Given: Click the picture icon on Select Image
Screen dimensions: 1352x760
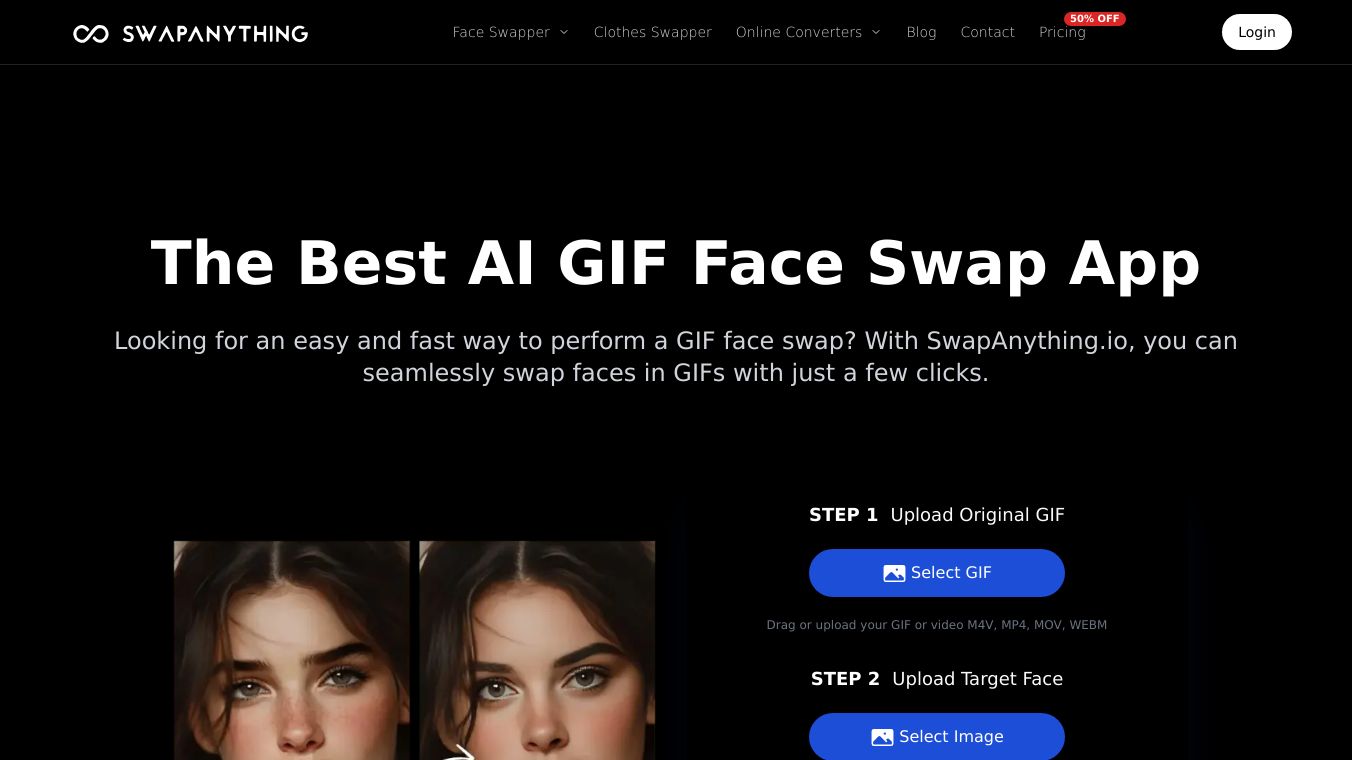Looking at the screenshot, I should click(882, 737).
